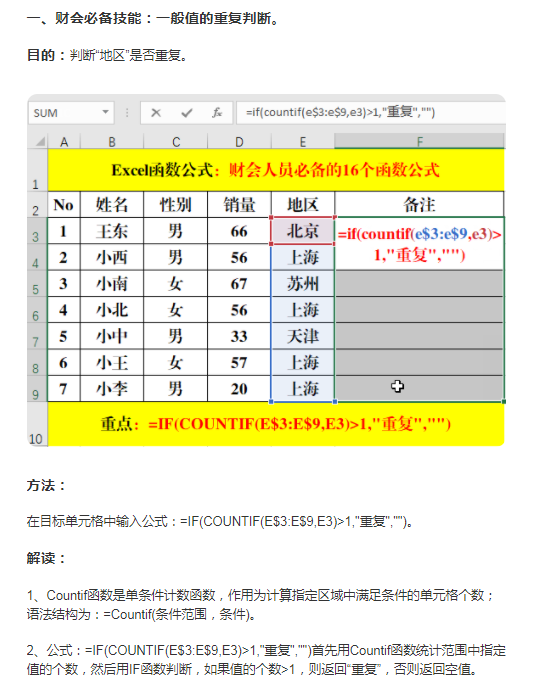This screenshot has width=546, height=687.
Task: Click the 上海 cell in row 9
Action: tap(303, 389)
